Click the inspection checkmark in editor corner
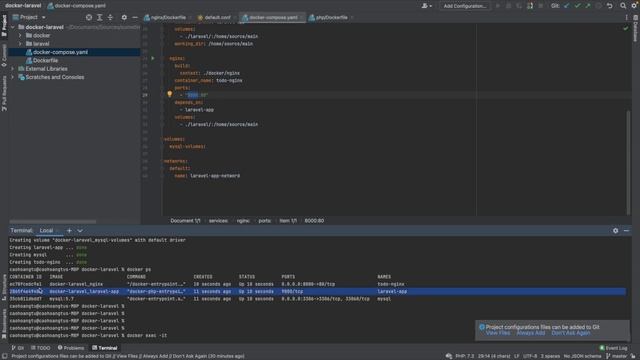Image resolution: width=640 pixels, height=360 pixels. 626,29
